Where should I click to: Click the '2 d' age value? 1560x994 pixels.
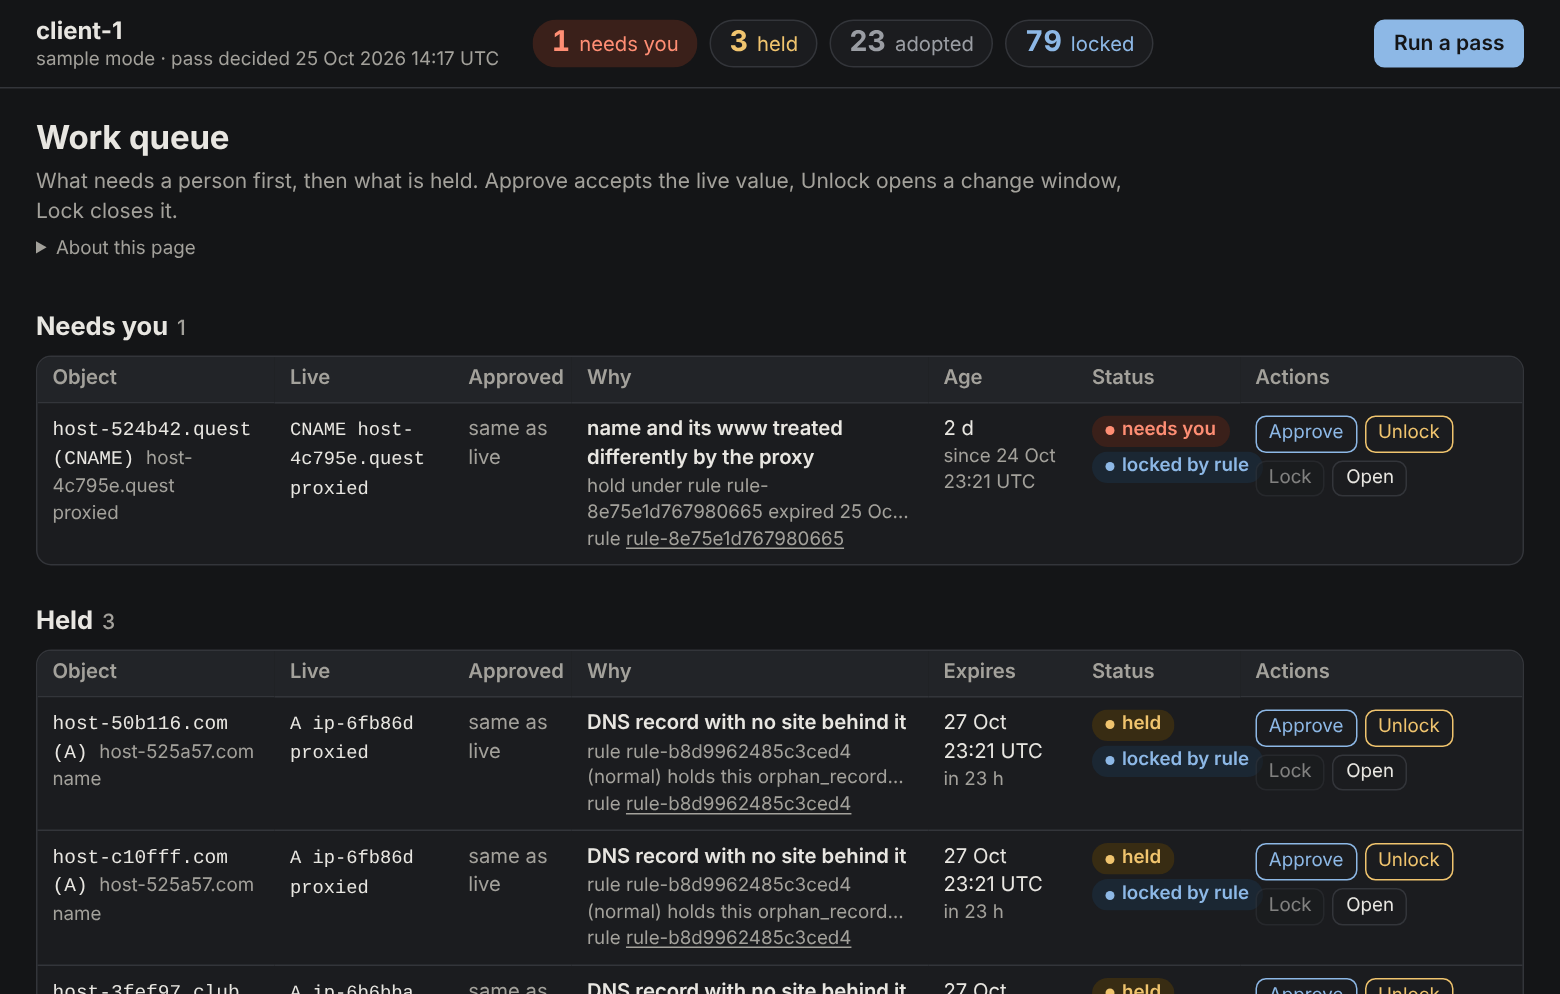tap(958, 428)
